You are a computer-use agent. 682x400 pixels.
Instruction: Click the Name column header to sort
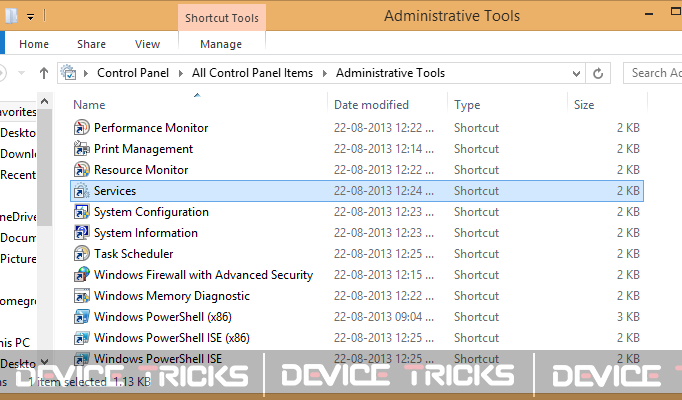pyautogui.click(x=89, y=105)
